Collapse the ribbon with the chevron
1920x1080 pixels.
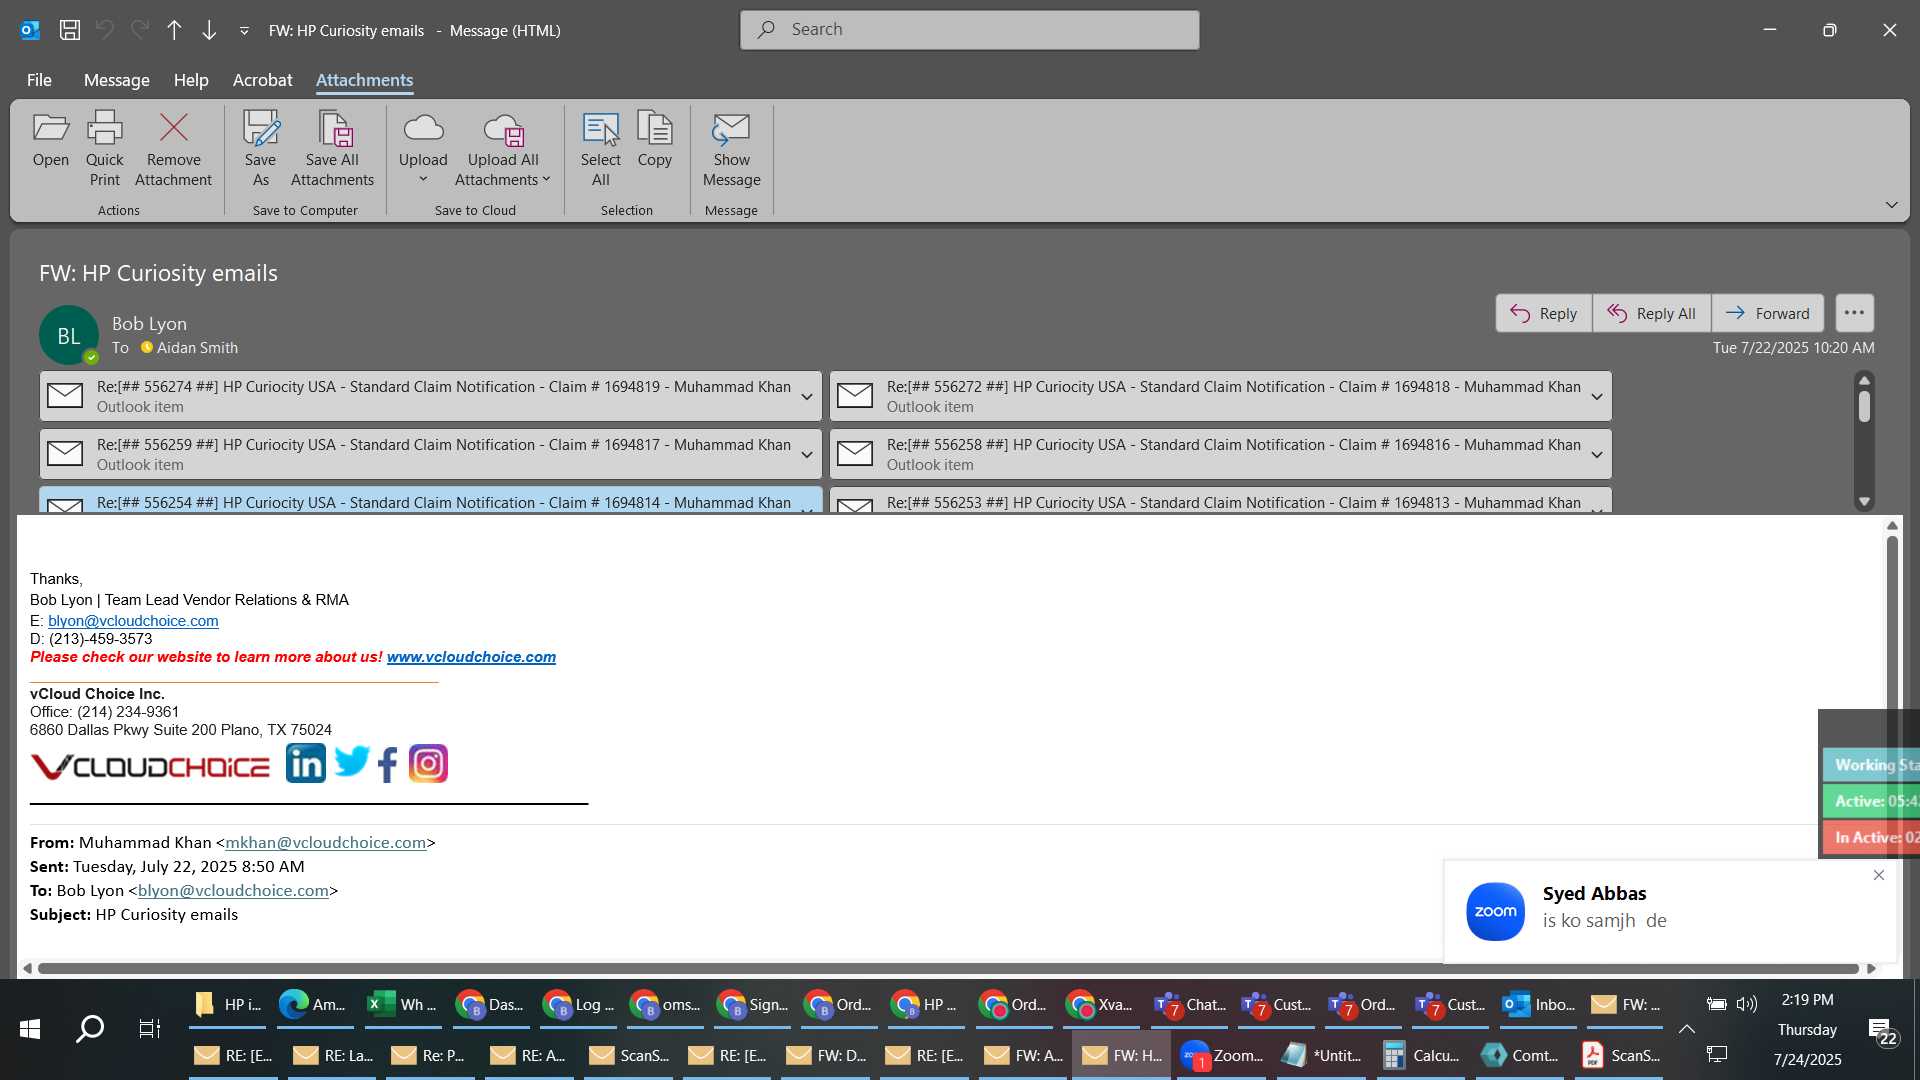pos(1891,205)
